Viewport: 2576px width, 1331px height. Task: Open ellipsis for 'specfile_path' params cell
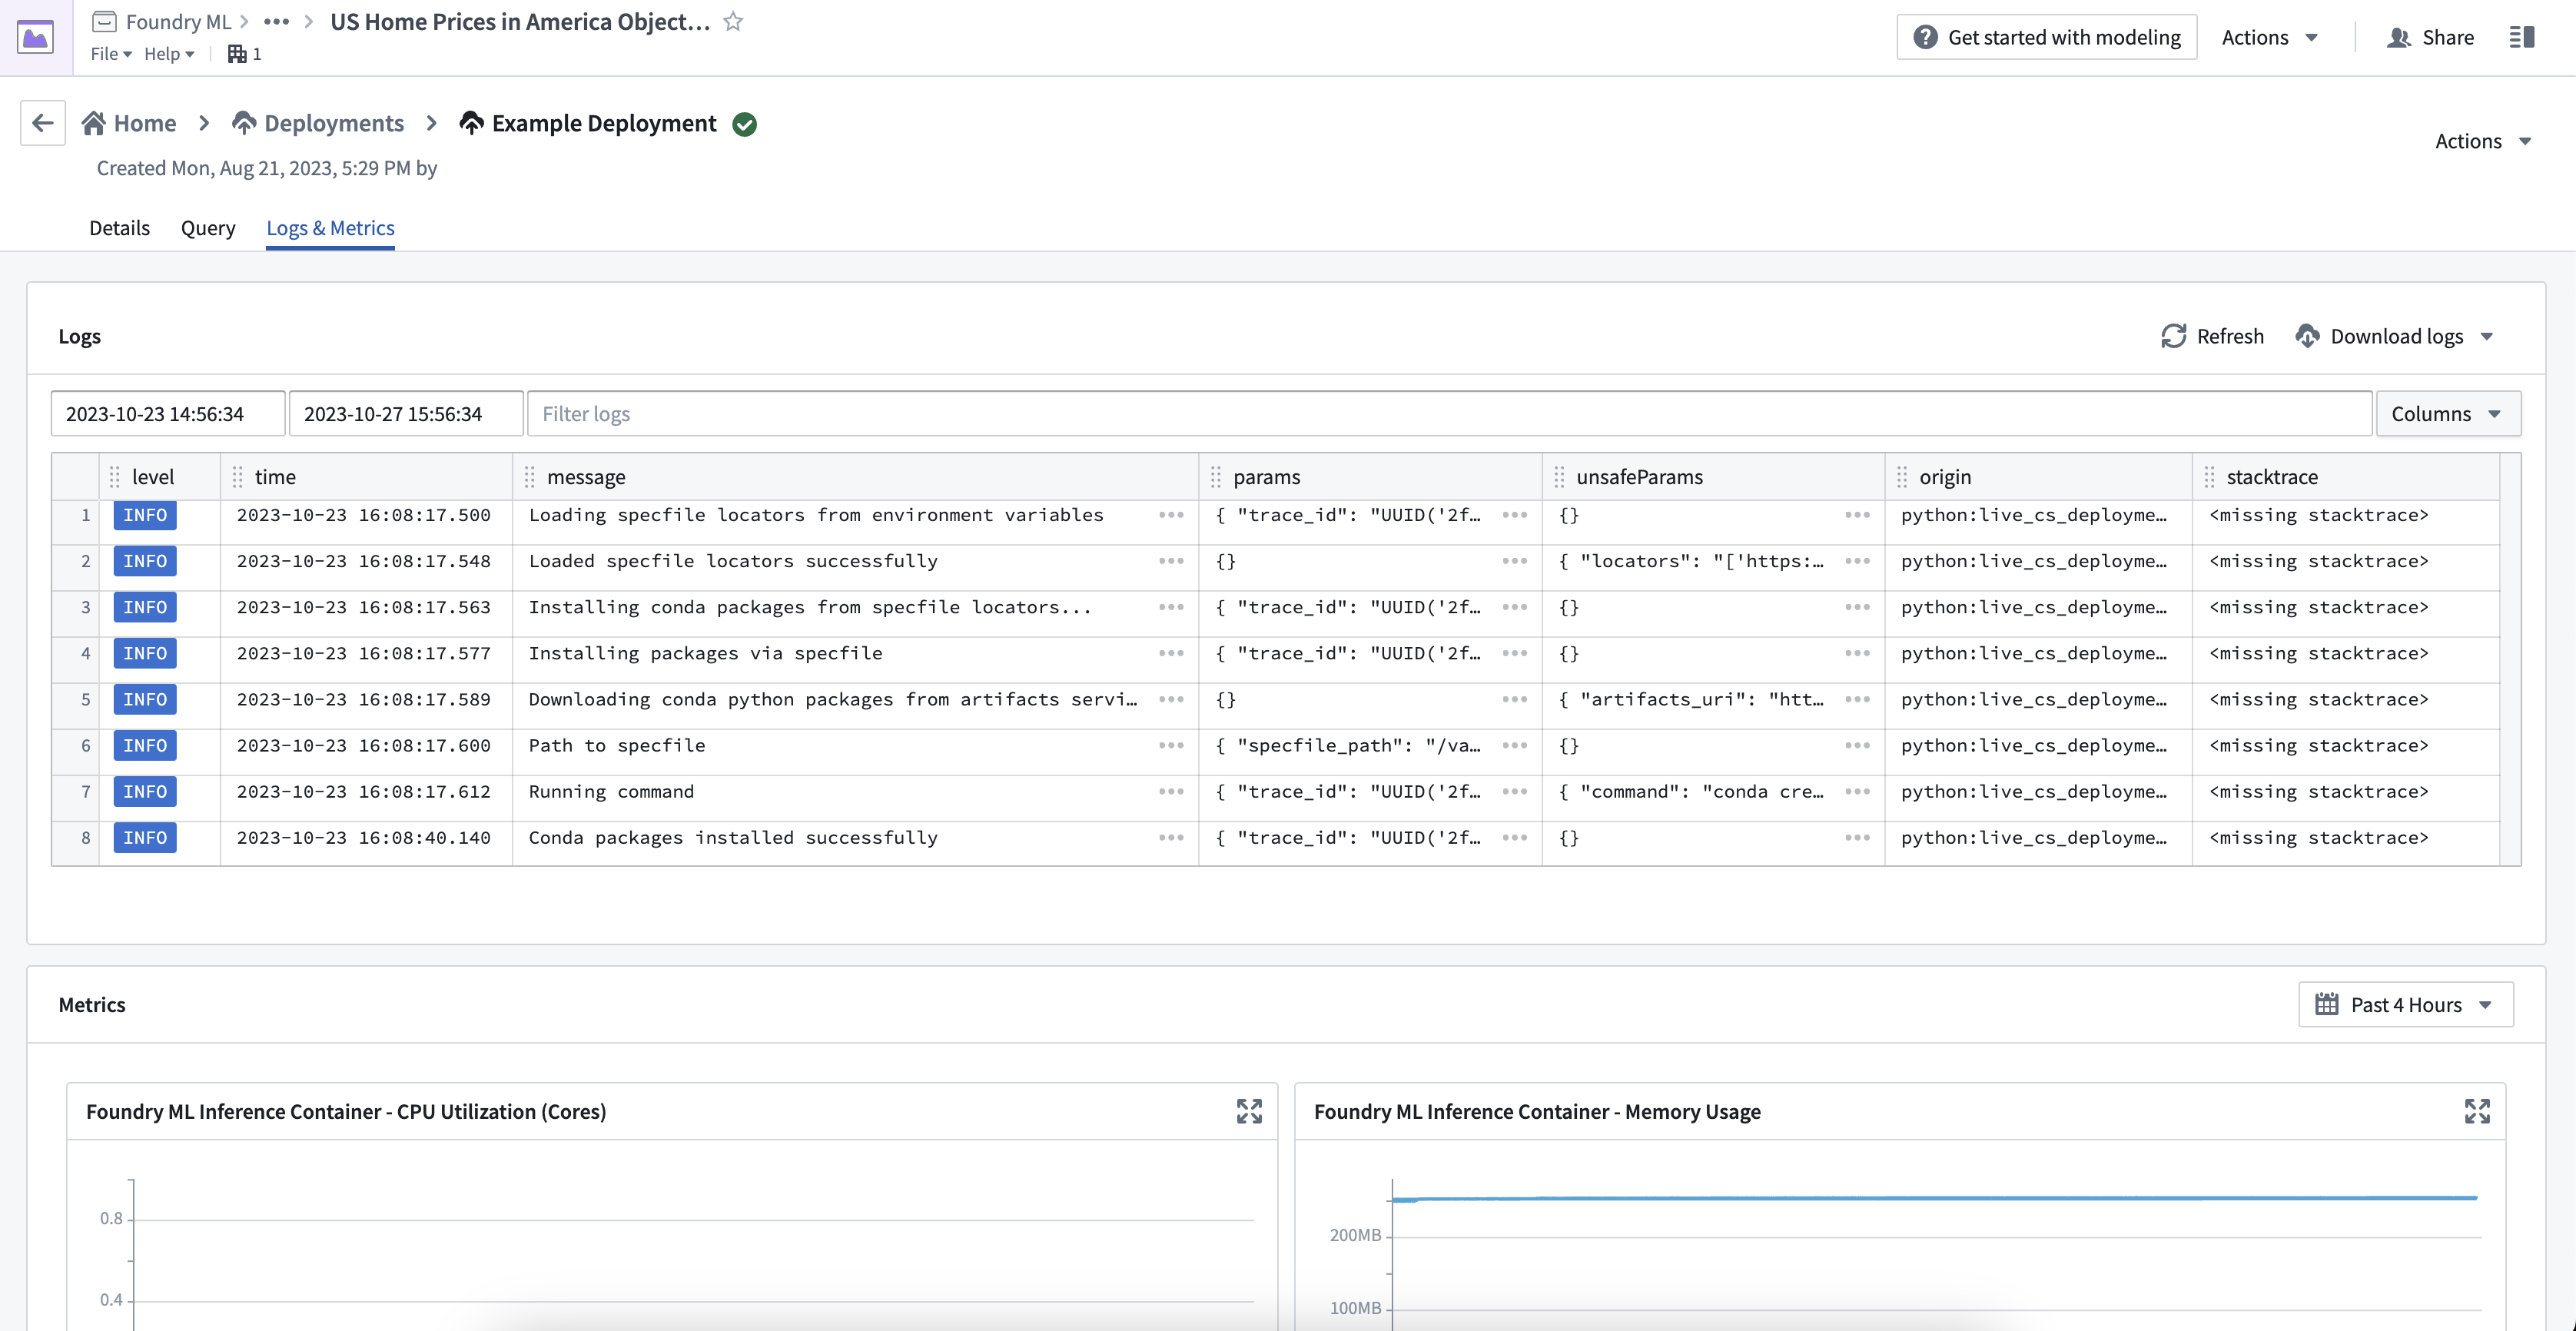(x=1514, y=745)
